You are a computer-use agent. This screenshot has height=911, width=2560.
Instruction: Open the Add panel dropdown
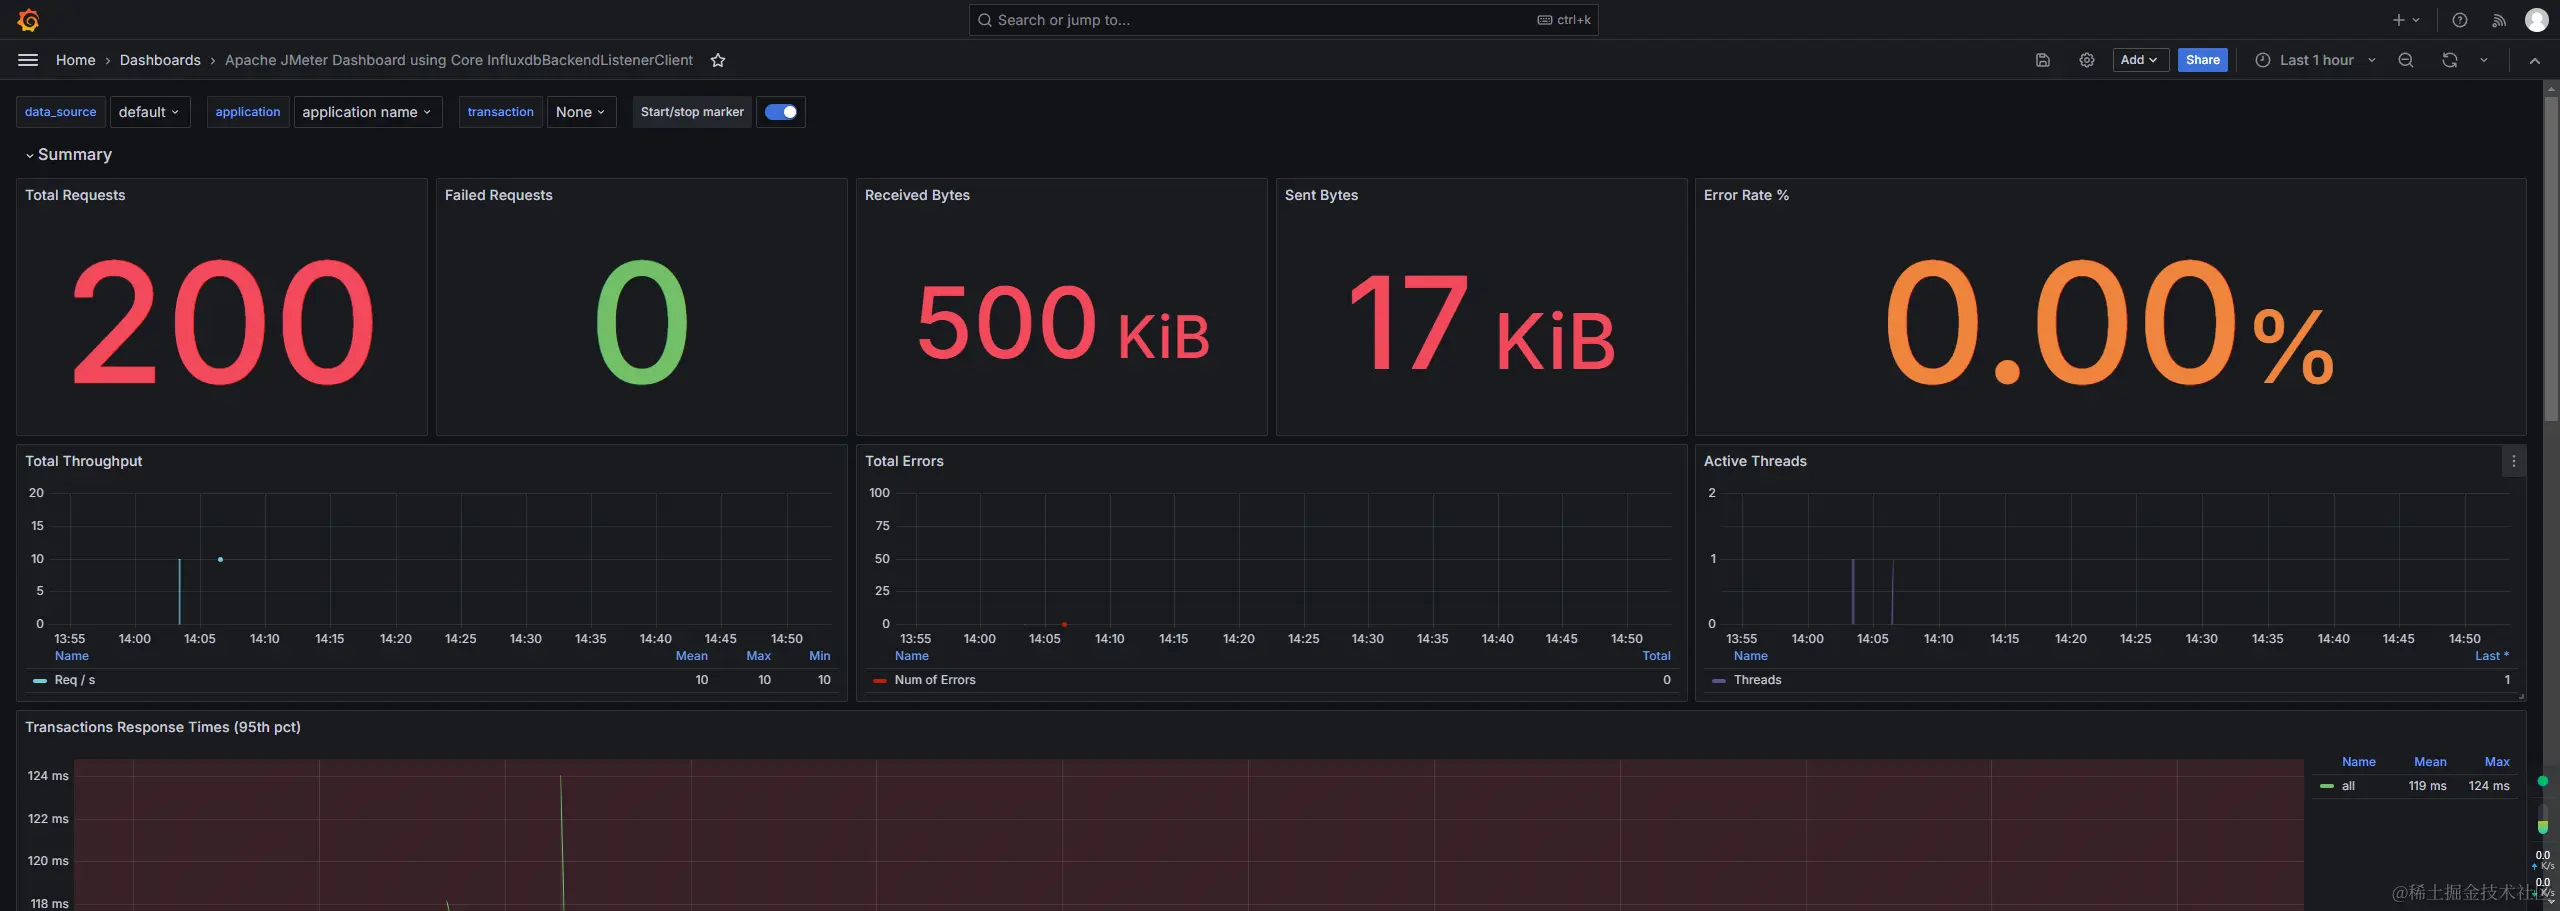pos(2139,60)
